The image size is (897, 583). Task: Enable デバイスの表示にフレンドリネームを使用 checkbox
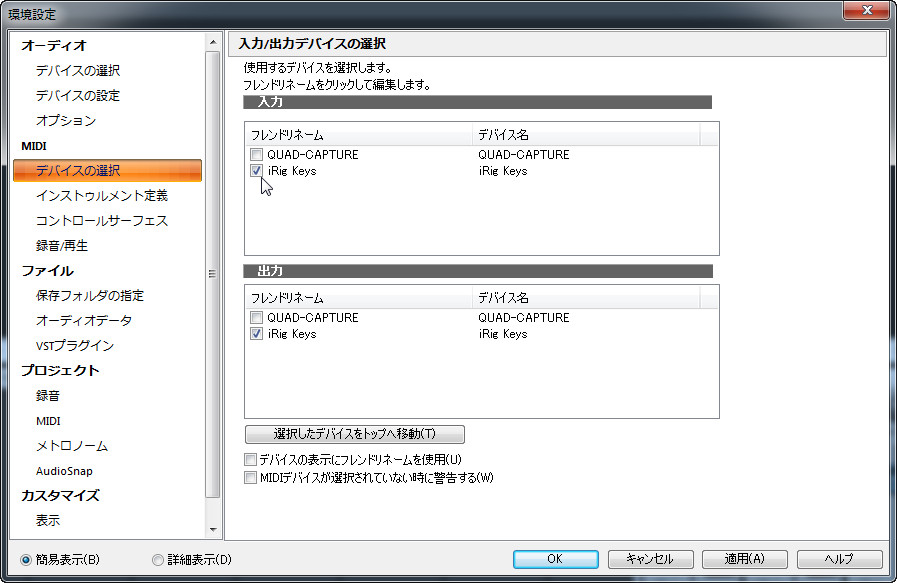251,459
